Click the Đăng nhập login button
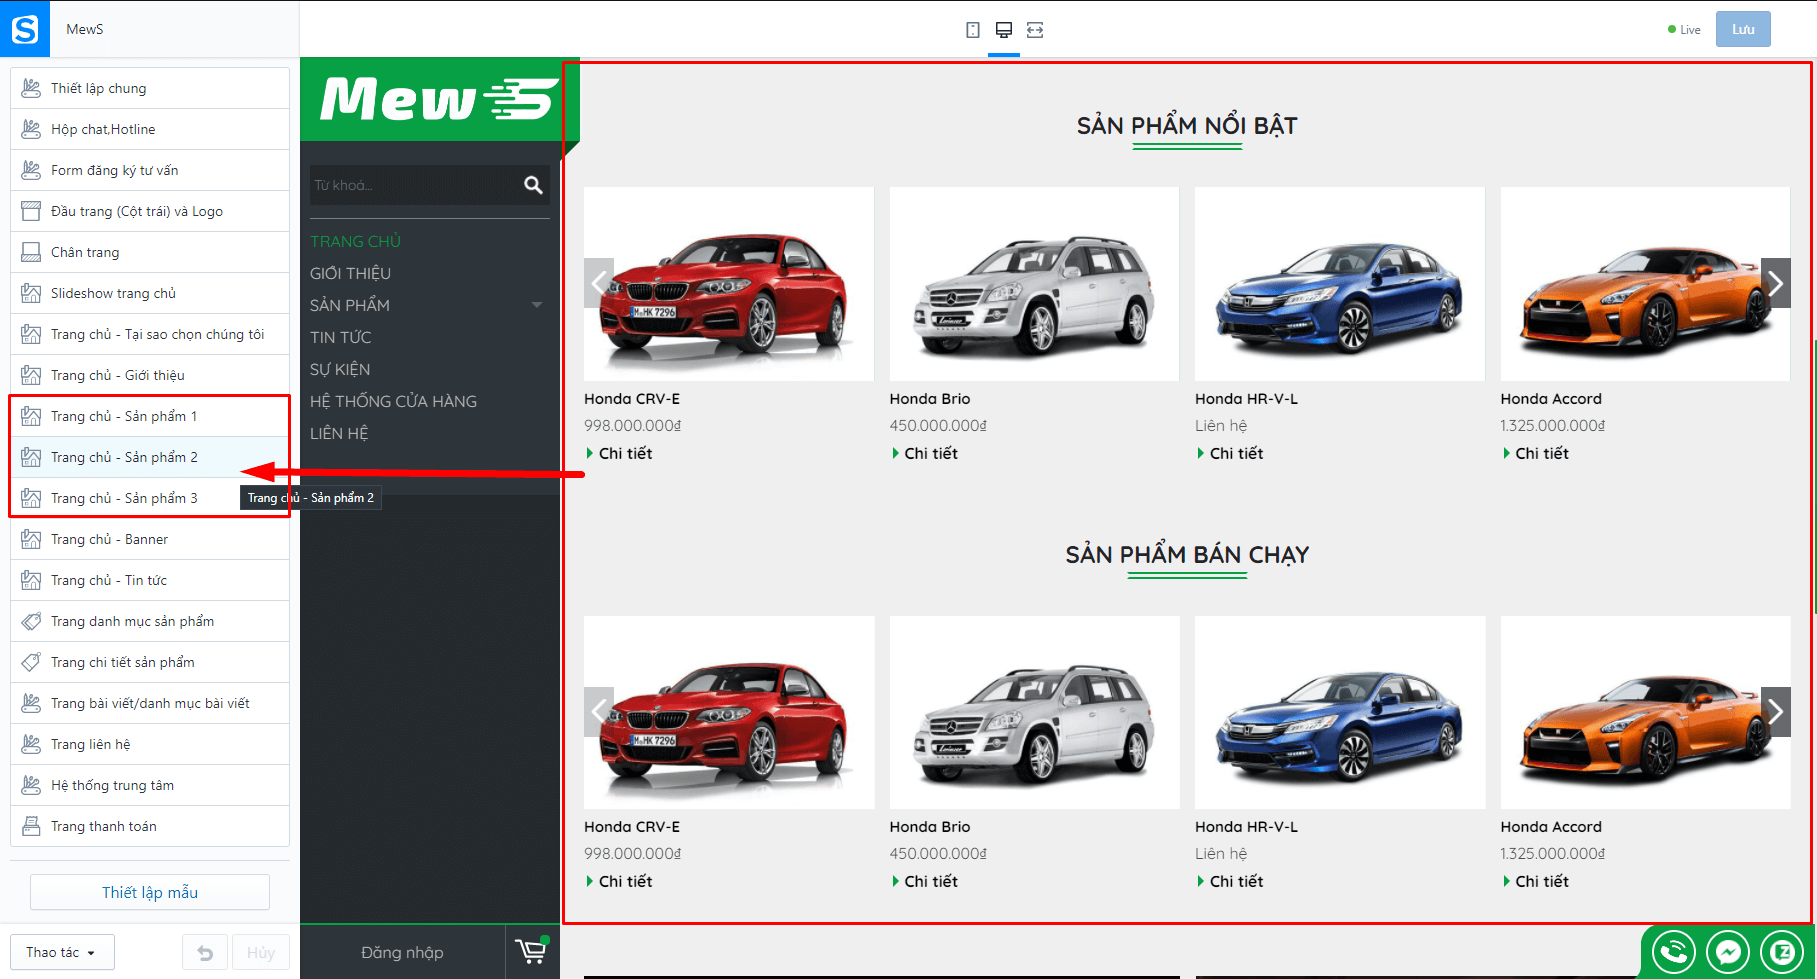1817x979 pixels. click(x=402, y=952)
